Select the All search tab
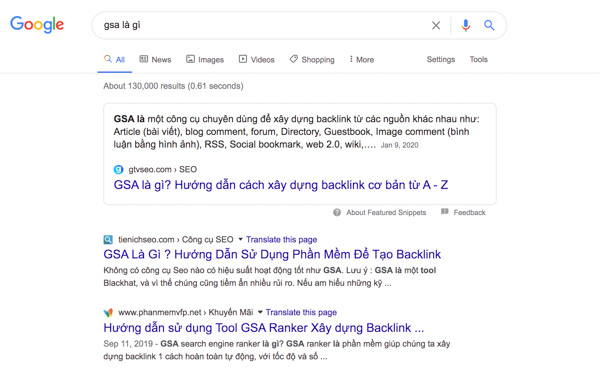This screenshot has width=600, height=372. click(114, 59)
